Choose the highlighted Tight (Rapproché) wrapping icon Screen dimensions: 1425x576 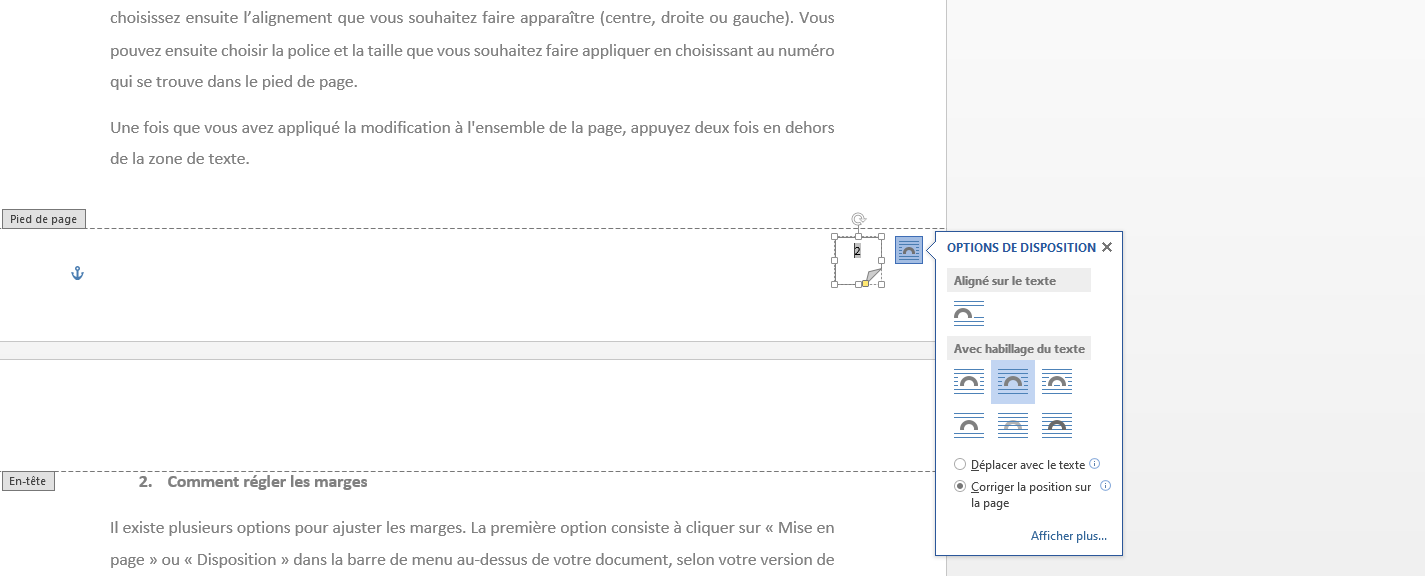point(1013,382)
